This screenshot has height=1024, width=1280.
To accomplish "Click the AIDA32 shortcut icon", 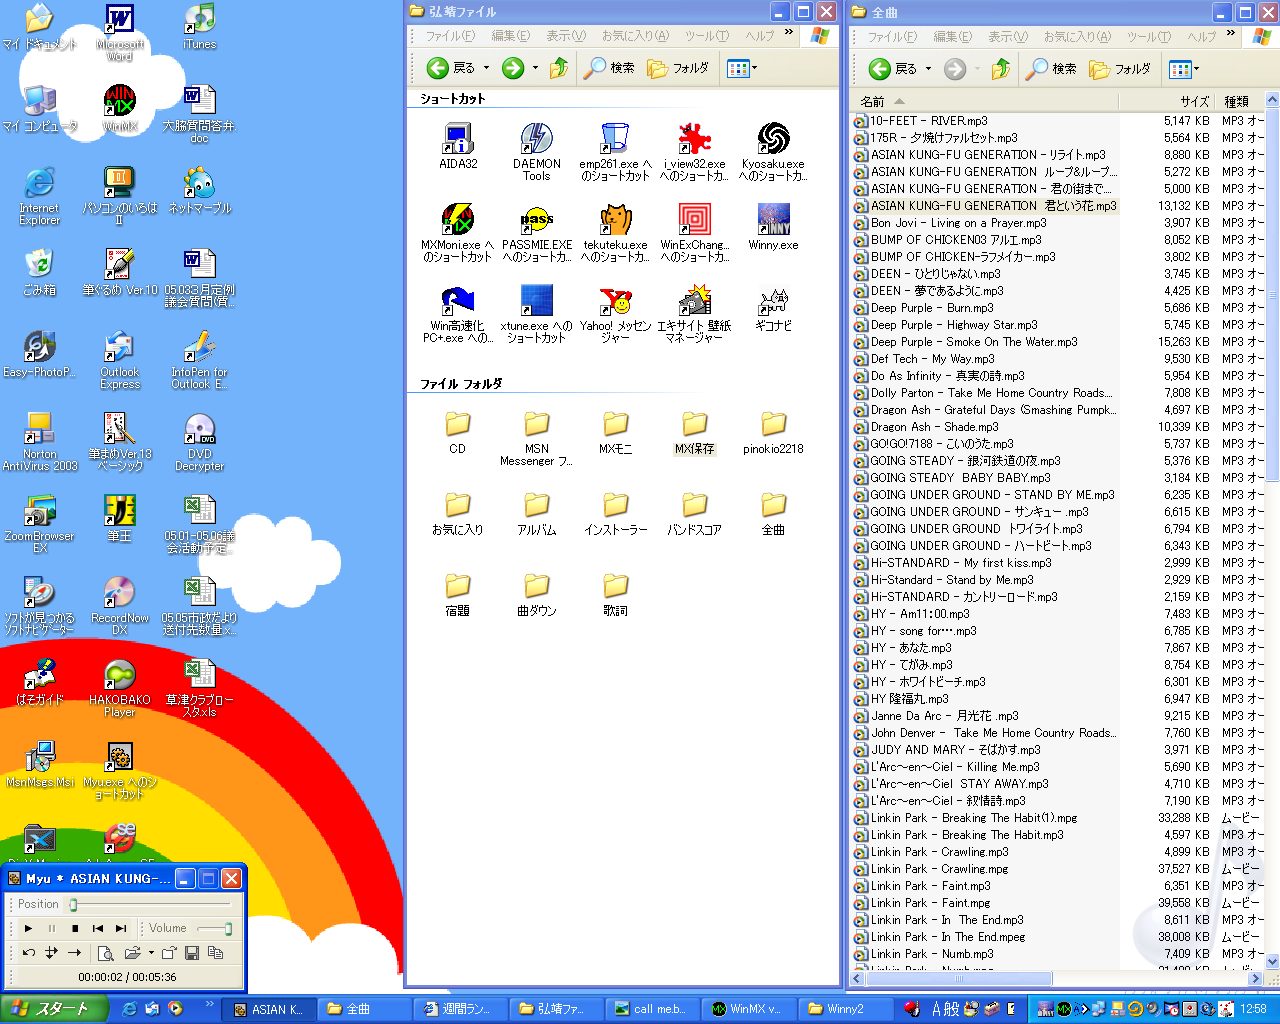I will point(458,140).
